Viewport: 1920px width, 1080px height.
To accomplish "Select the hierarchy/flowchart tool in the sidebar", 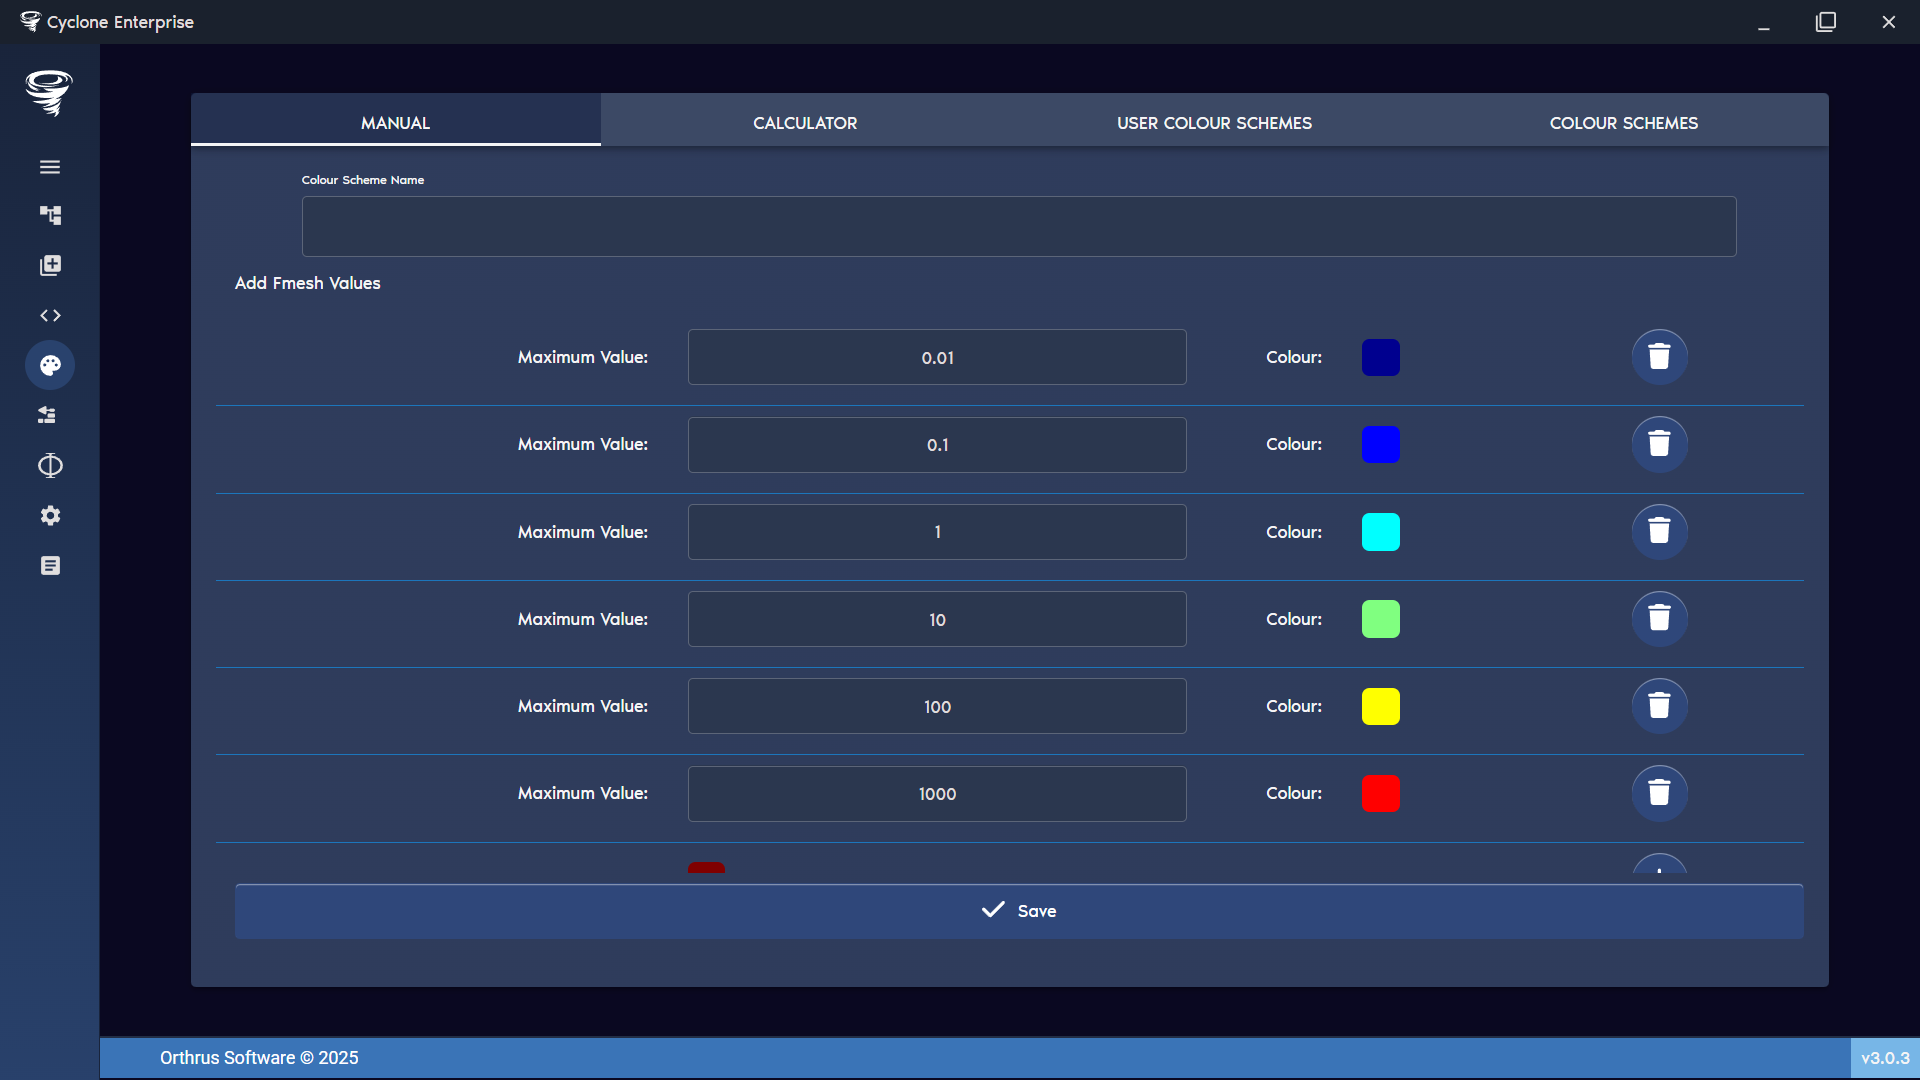I will coord(50,215).
